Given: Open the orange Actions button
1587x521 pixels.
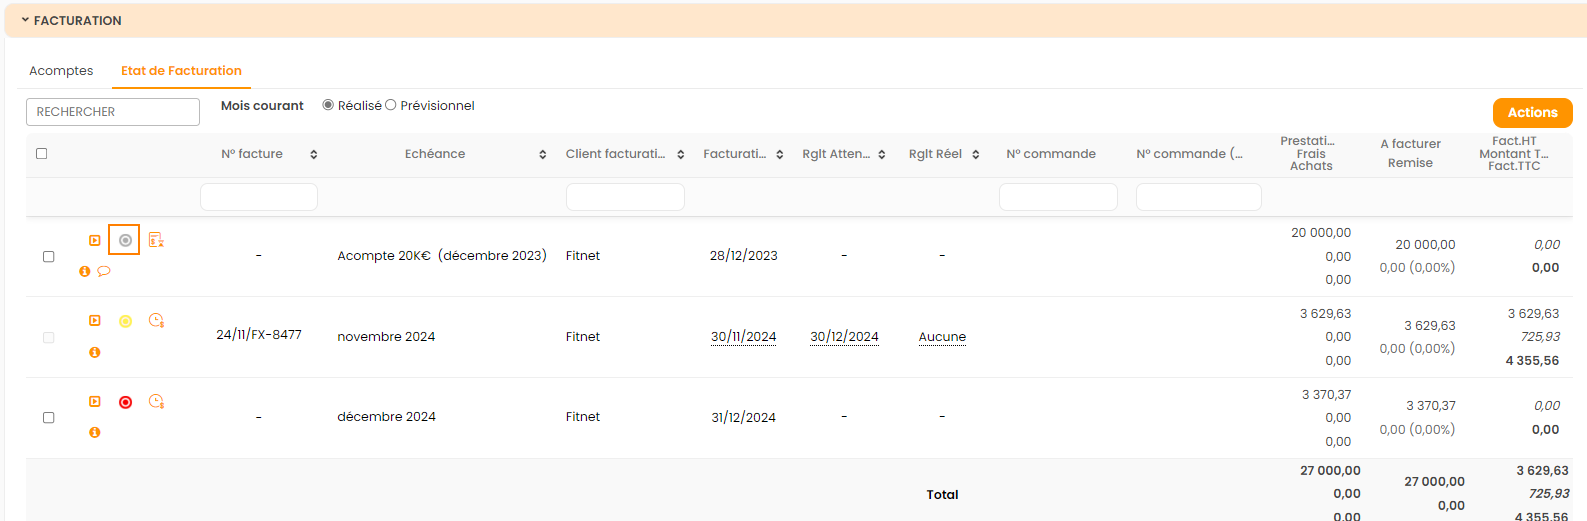Looking at the screenshot, I should coord(1532,113).
